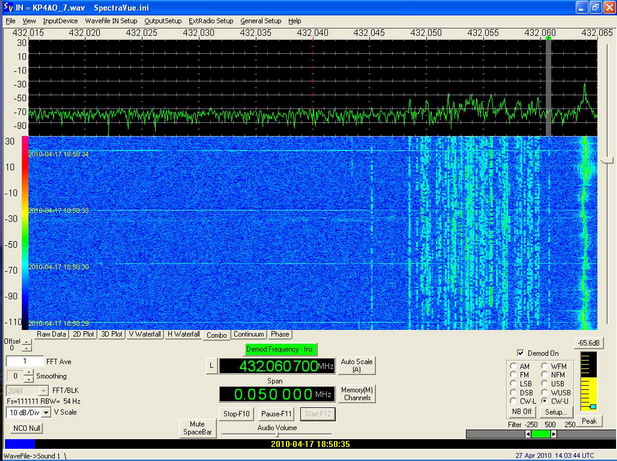617x461 pixels.
Task: Switch to the 3D Plot tab
Action: point(110,334)
